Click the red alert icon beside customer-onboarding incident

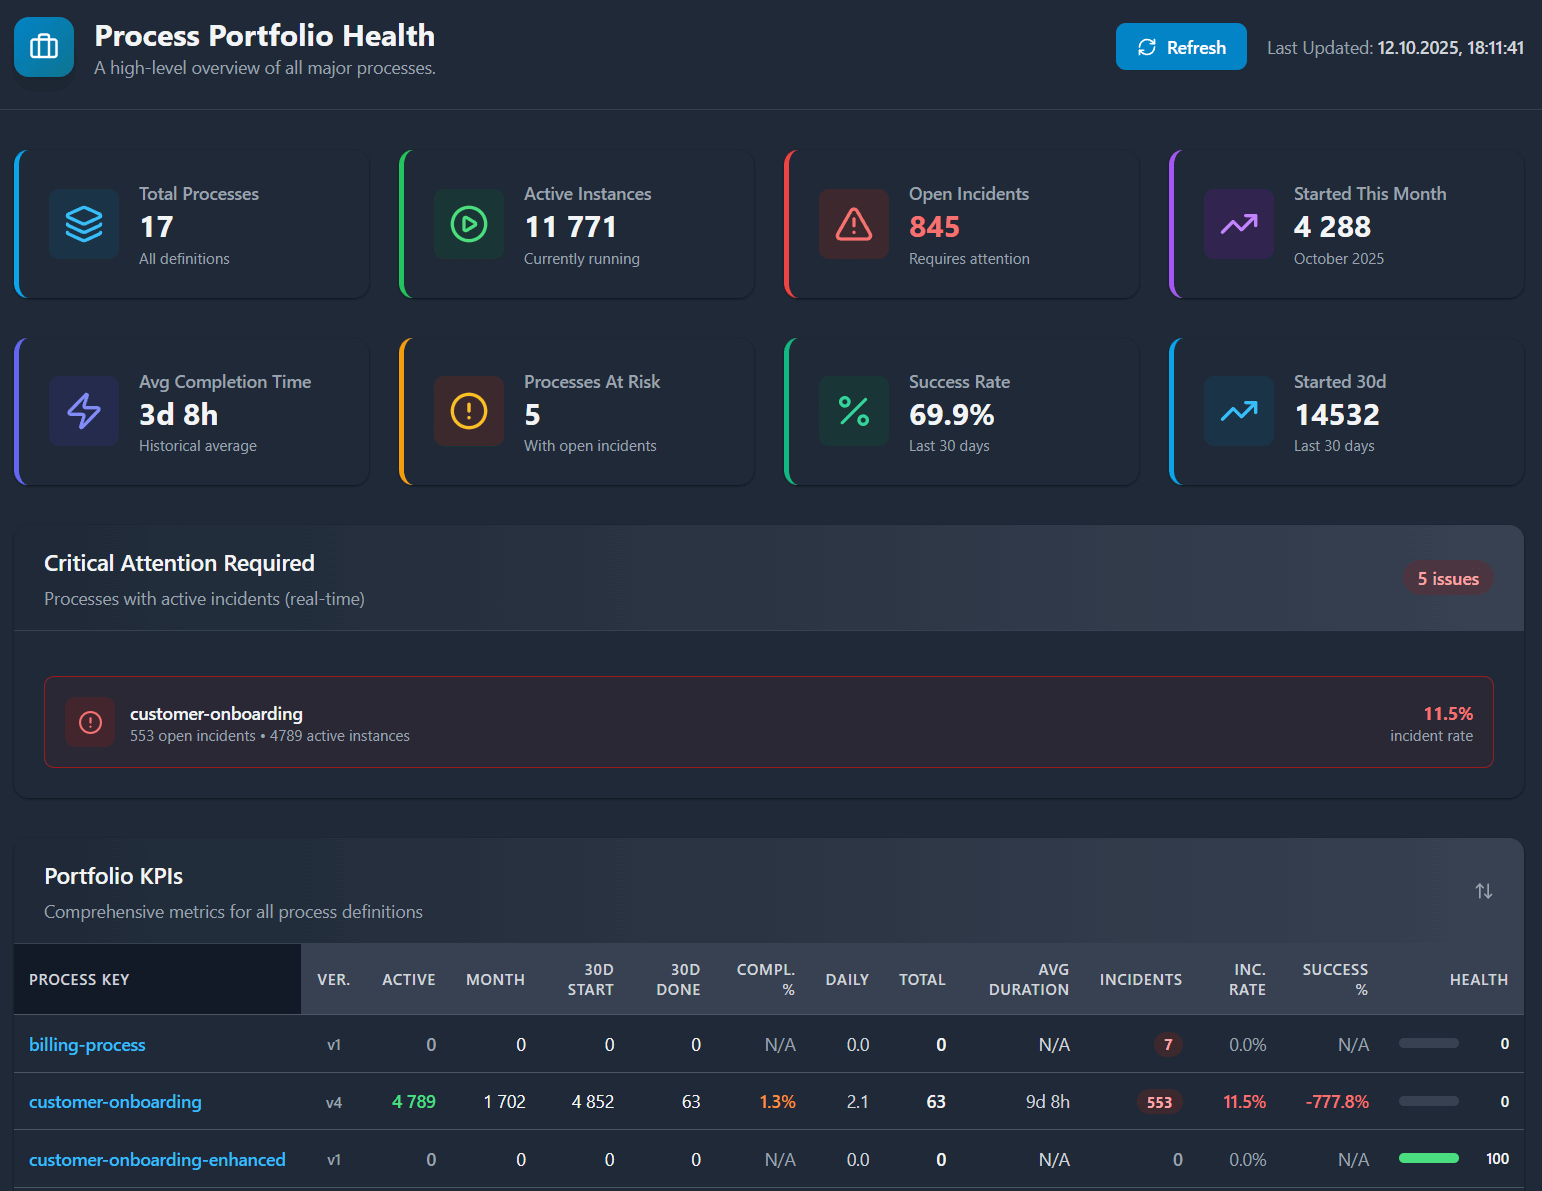point(90,722)
